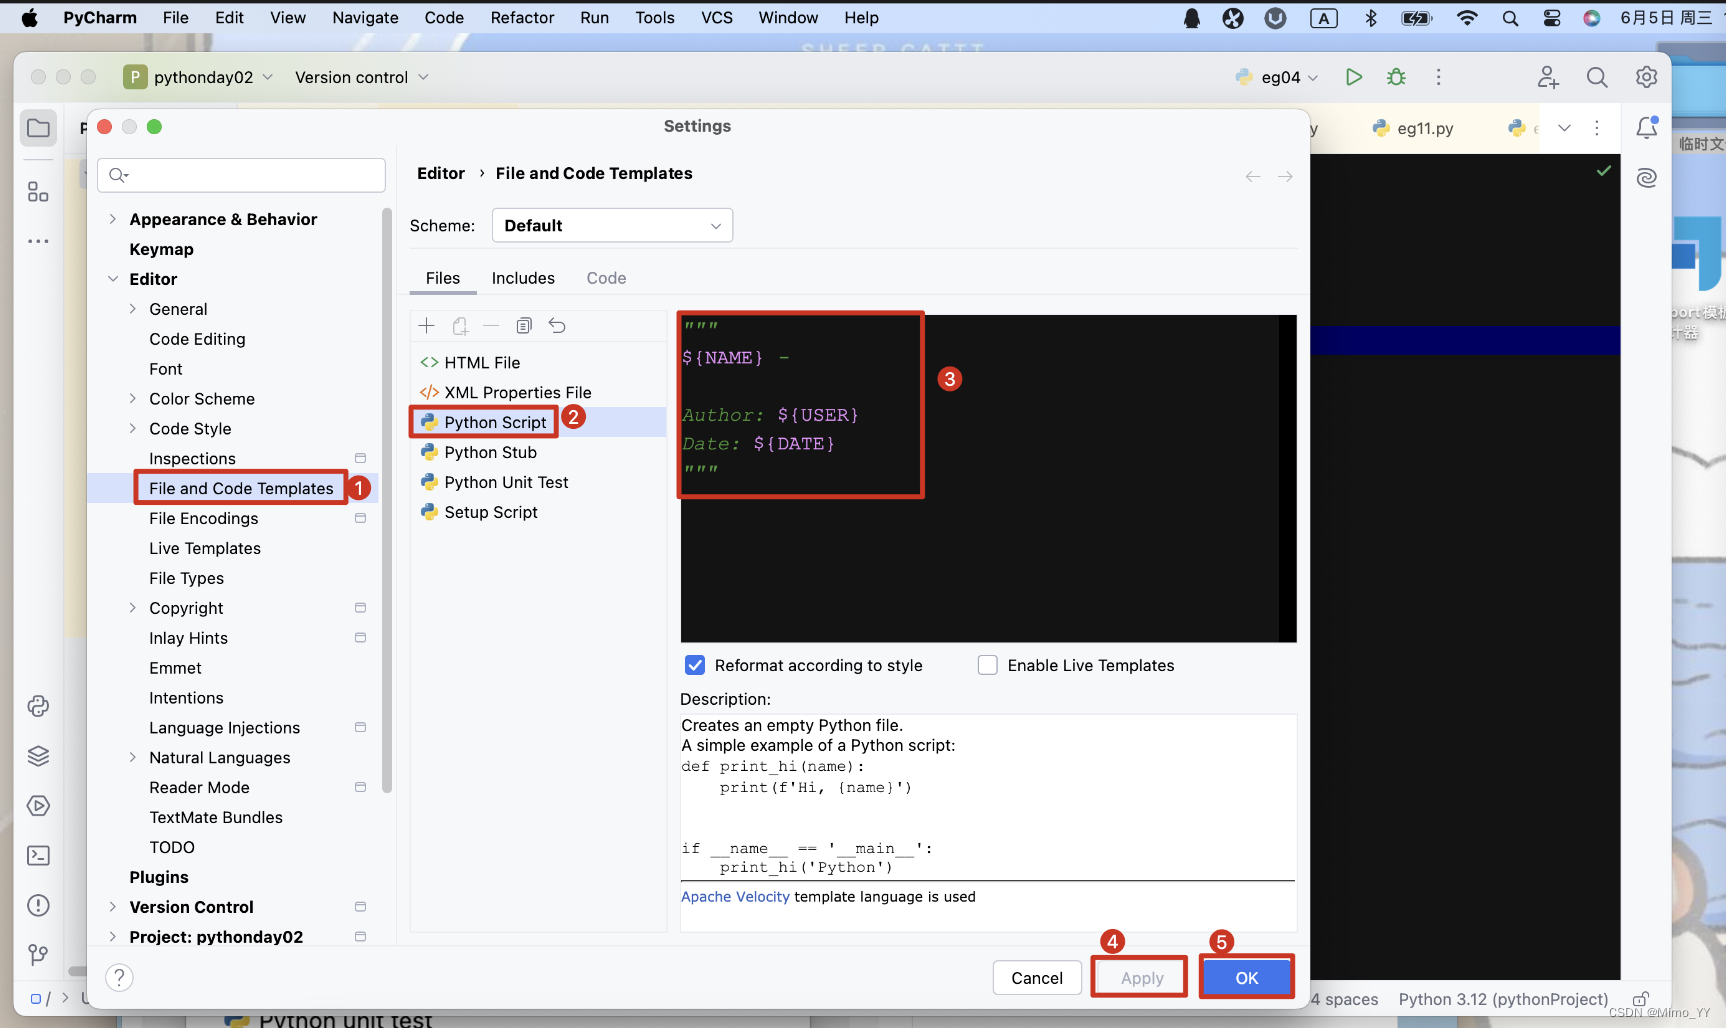This screenshot has height=1028, width=1726.
Task: Open the Refactor menu
Action: coord(522,18)
